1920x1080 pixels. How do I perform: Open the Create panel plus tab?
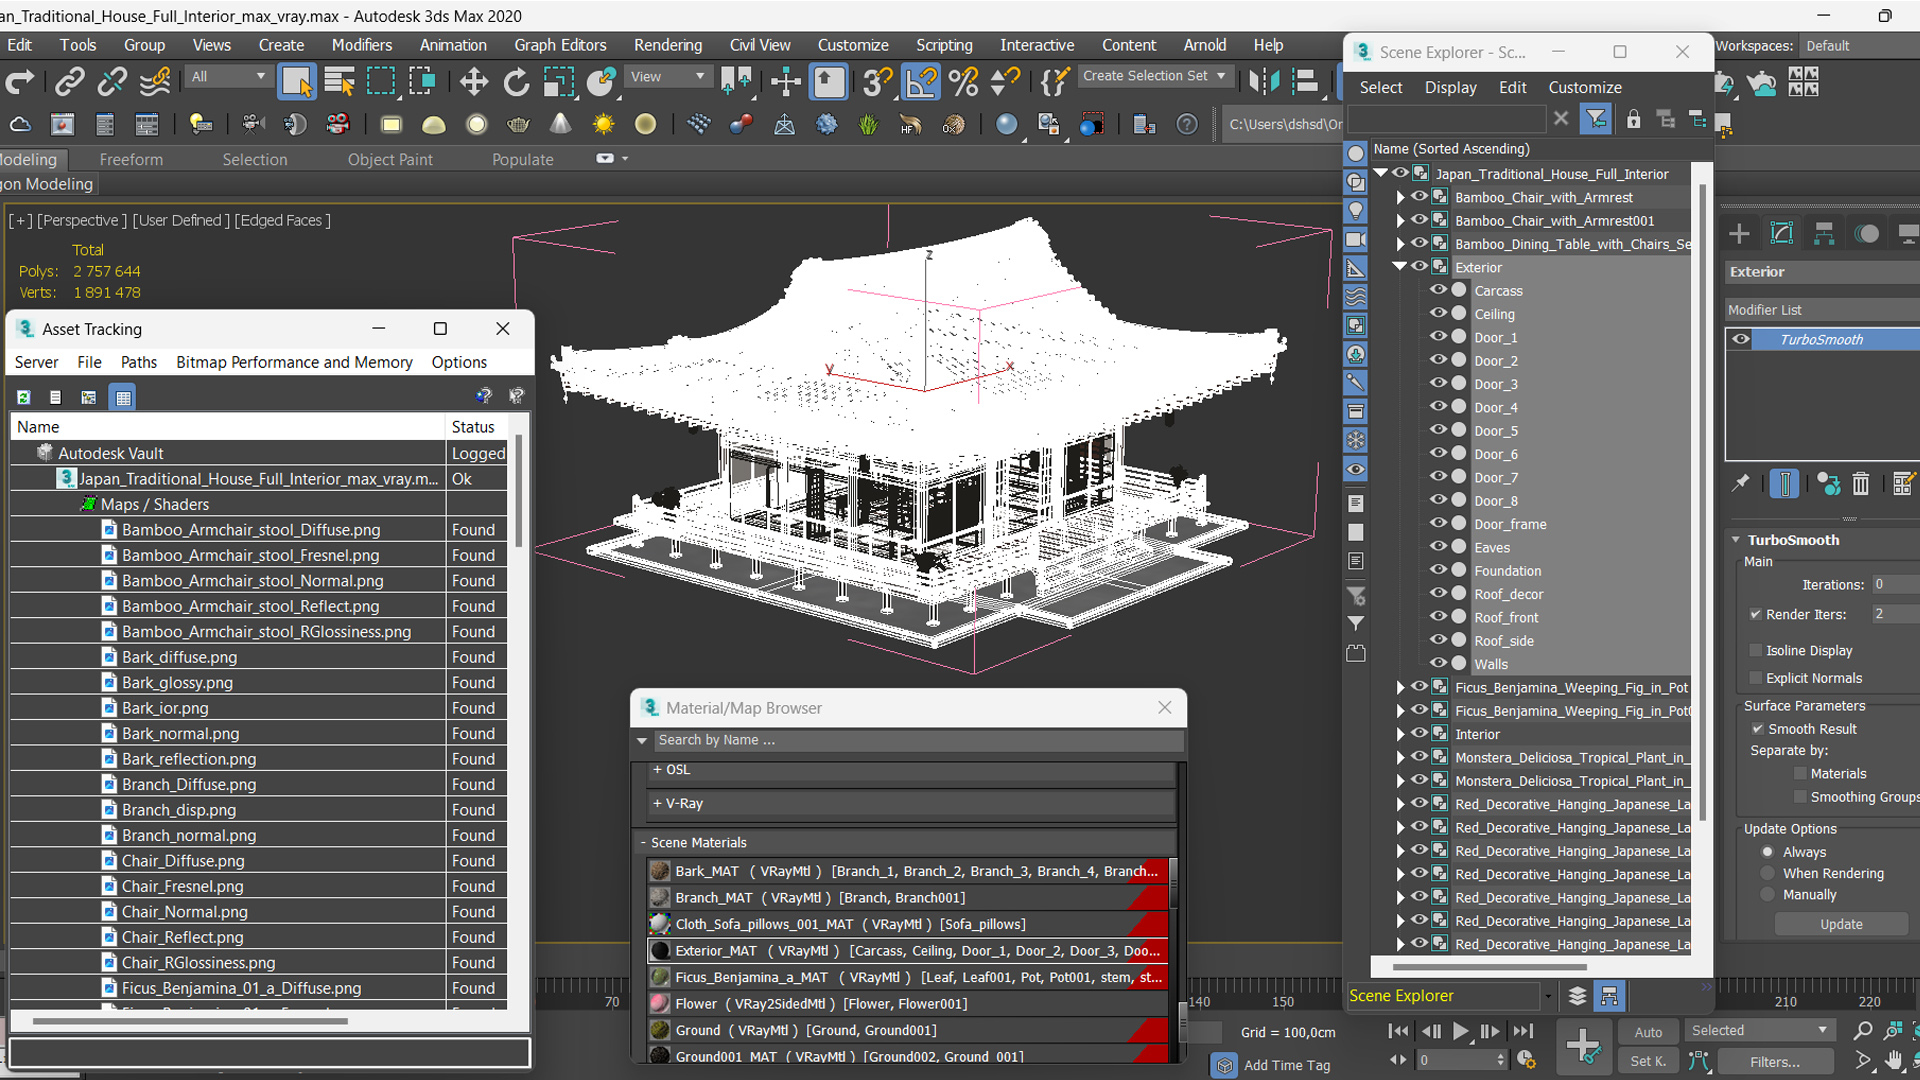tap(1739, 233)
